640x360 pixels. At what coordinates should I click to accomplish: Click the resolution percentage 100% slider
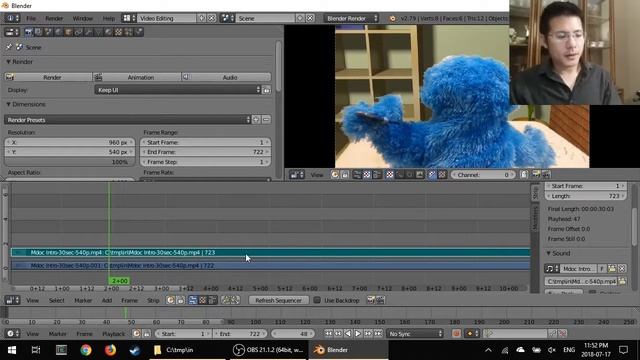[x=69, y=162]
